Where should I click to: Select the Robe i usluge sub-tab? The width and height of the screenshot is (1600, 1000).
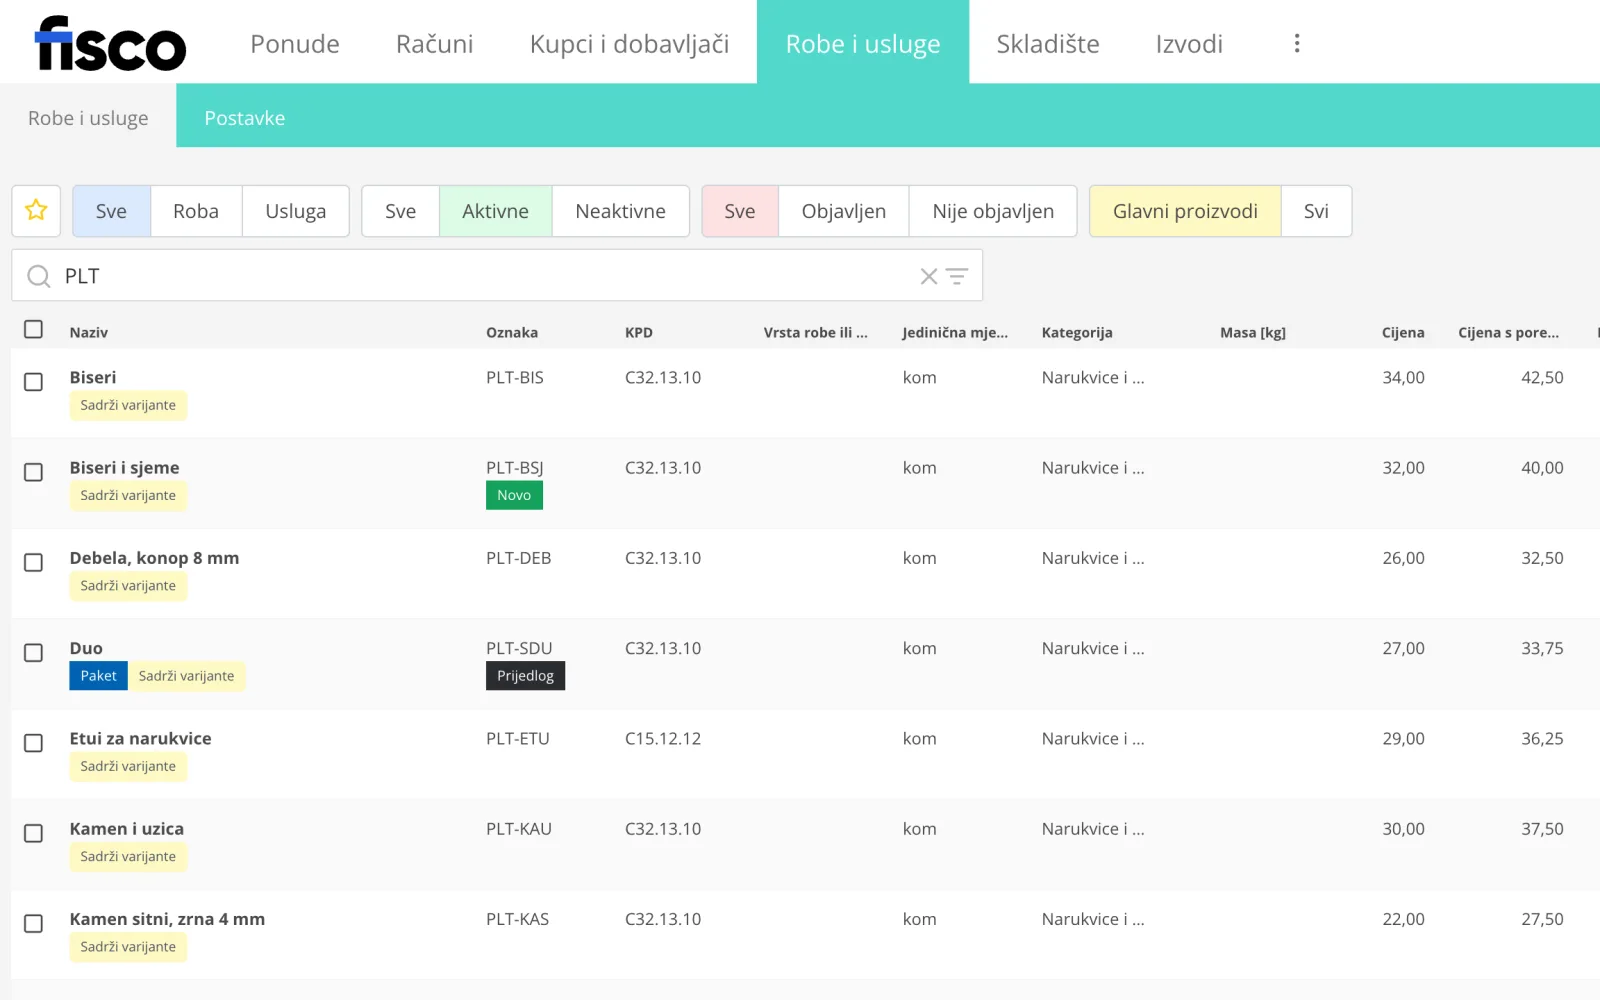click(x=88, y=118)
